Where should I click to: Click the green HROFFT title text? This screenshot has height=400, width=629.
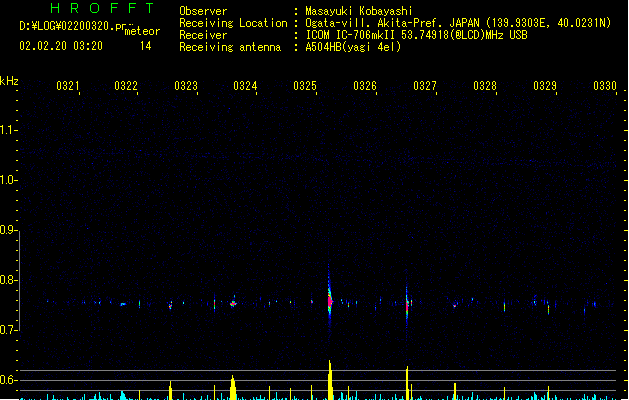pyautogui.click(x=103, y=8)
